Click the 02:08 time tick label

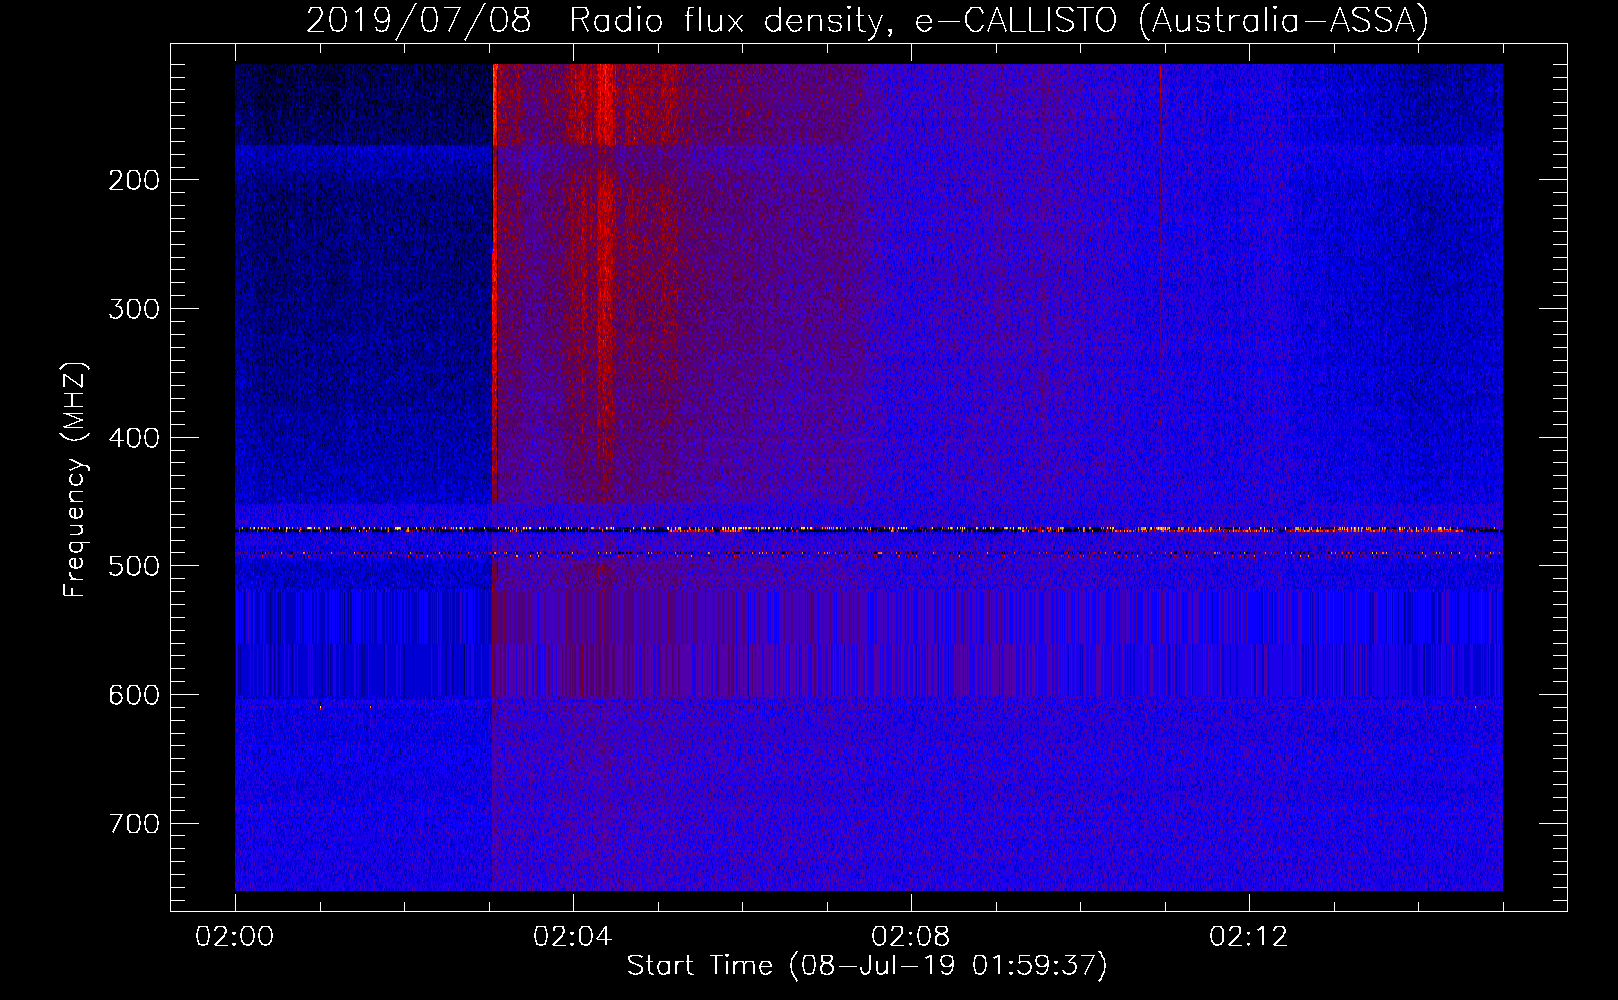tap(910, 937)
